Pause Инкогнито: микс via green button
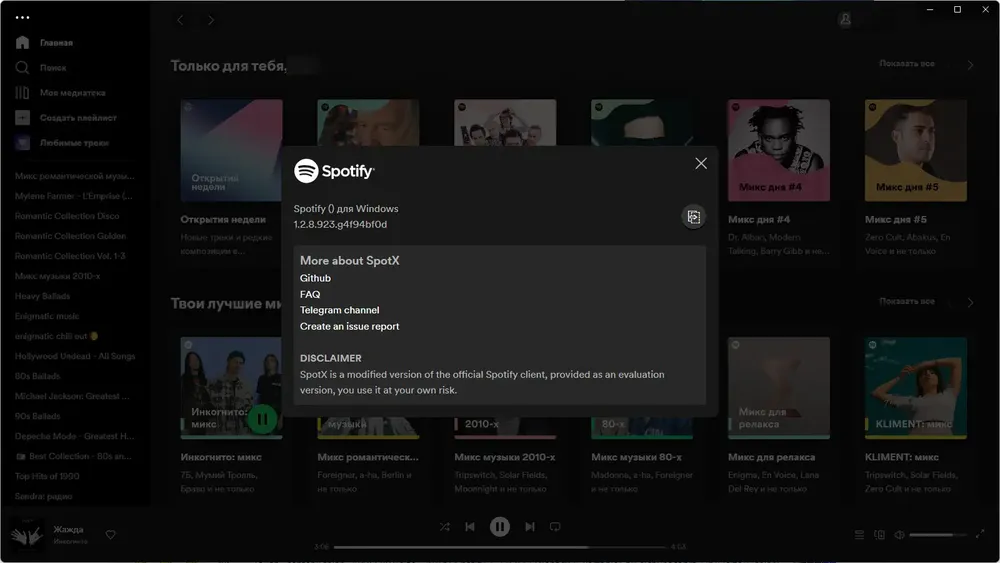 tap(261, 420)
